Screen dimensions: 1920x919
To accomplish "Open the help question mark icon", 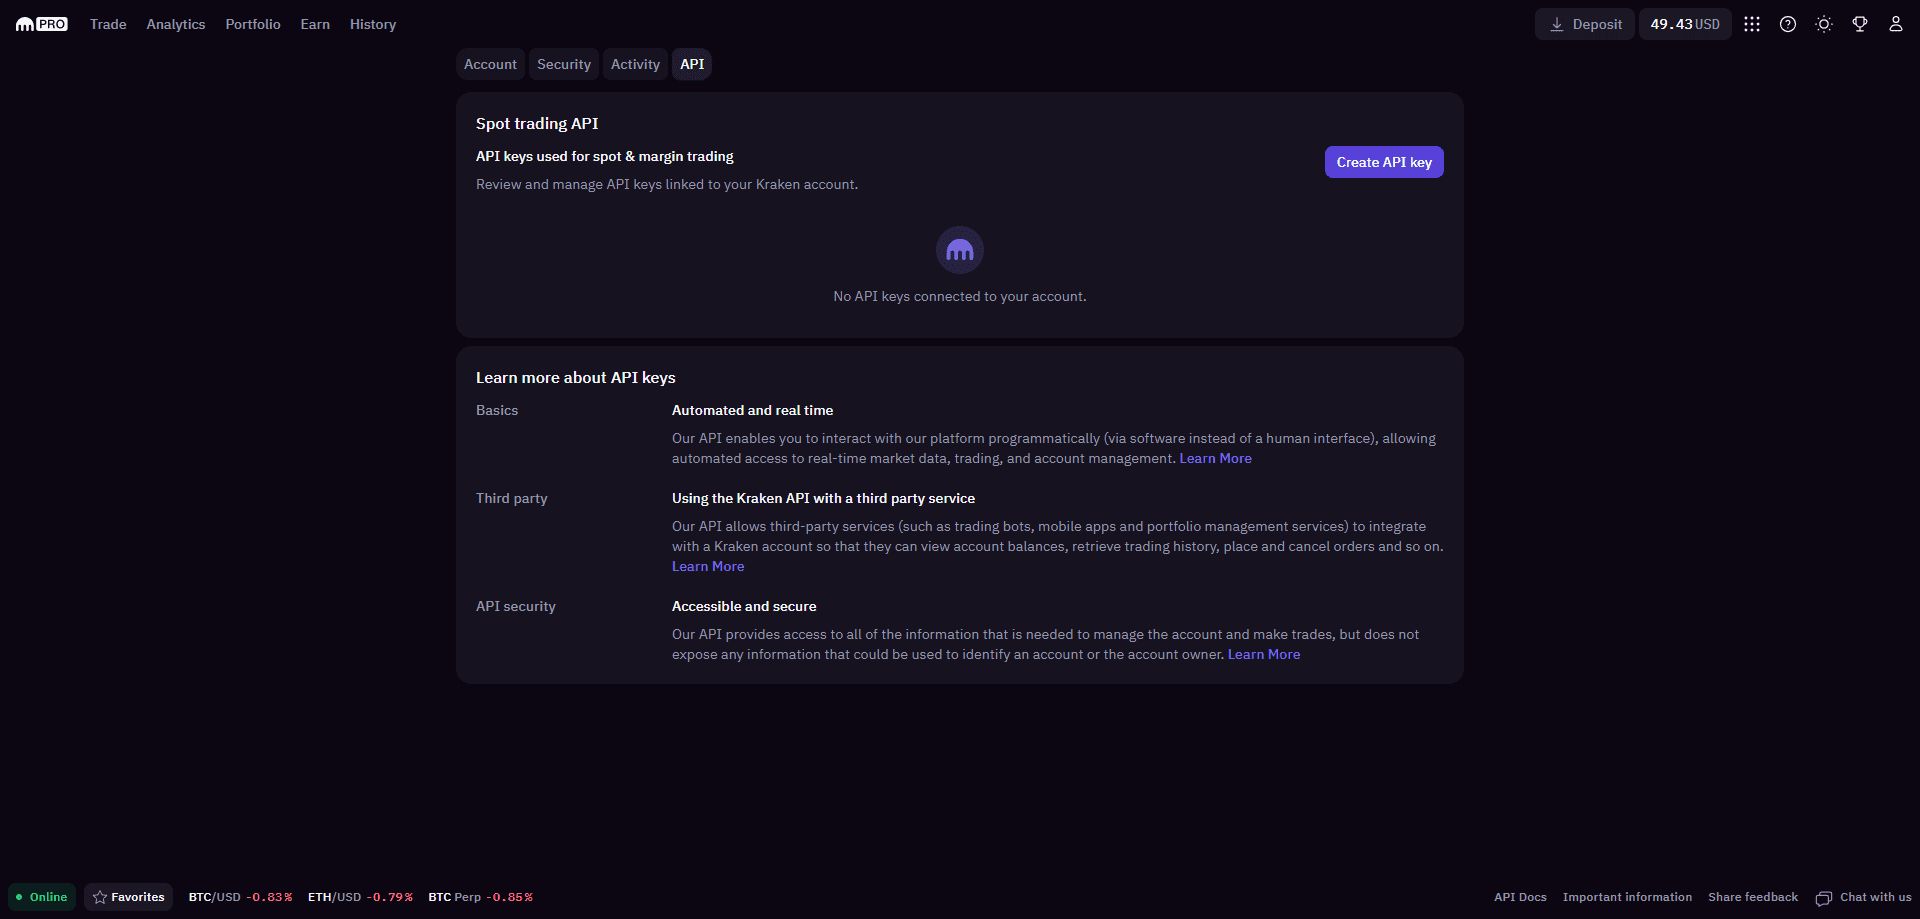I will tap(1788, 24).
